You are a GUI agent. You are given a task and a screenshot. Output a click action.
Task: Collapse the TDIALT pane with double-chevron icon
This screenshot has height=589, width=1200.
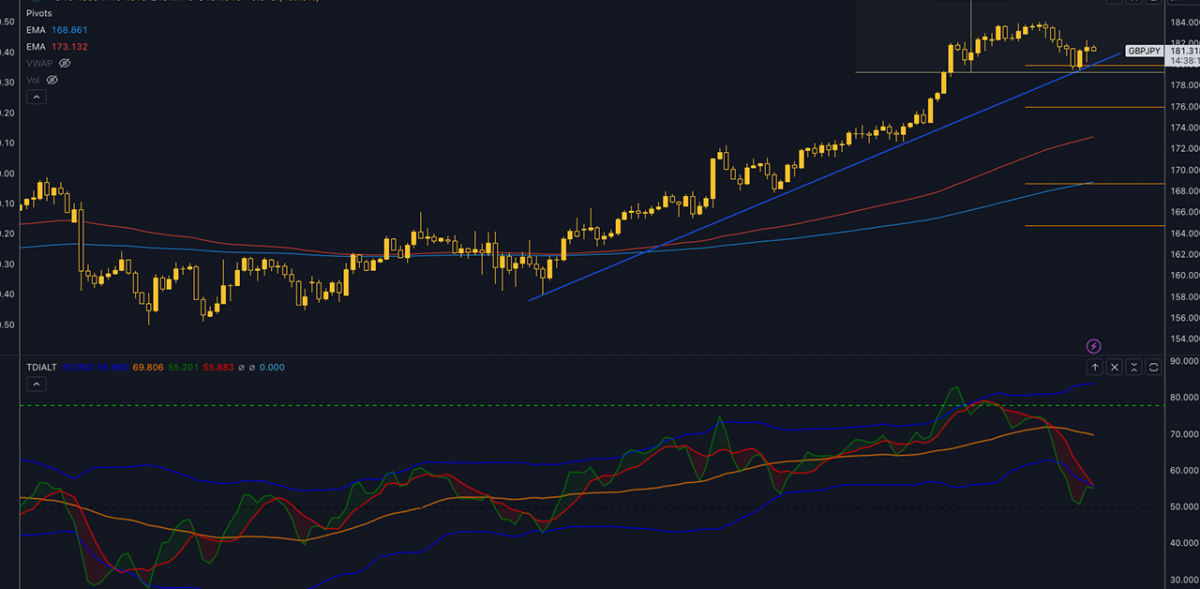pos(1134,367)
